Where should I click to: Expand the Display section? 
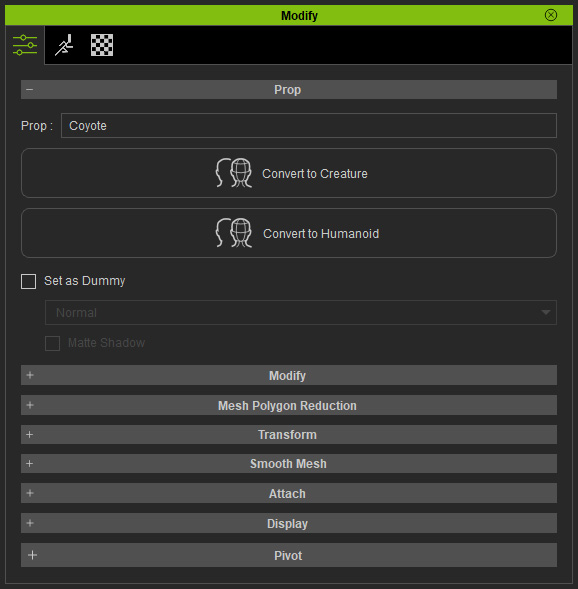pos(289,523)
